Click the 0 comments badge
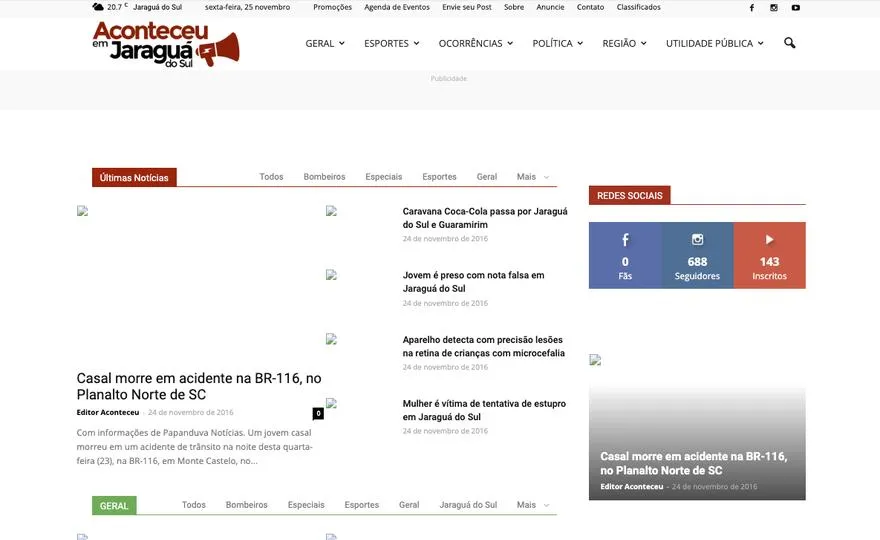The width and height of the screenshot is (880, 540). click(x=318, y=414)
